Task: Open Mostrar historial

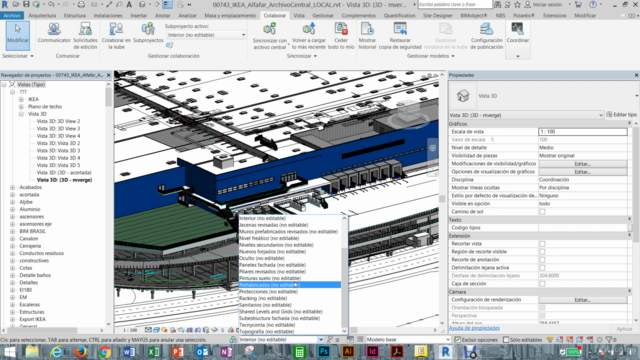Action: (367, 36)
